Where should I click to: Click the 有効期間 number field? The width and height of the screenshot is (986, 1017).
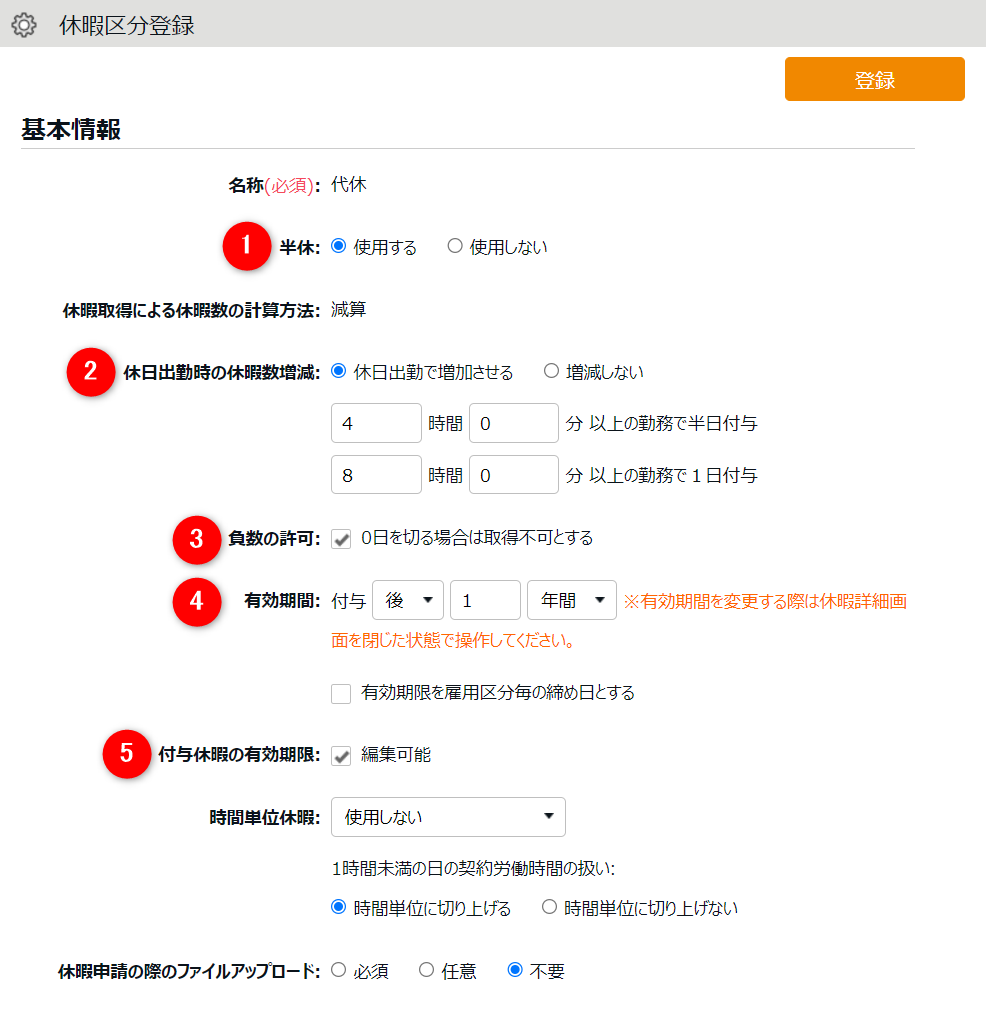[485, 601]
